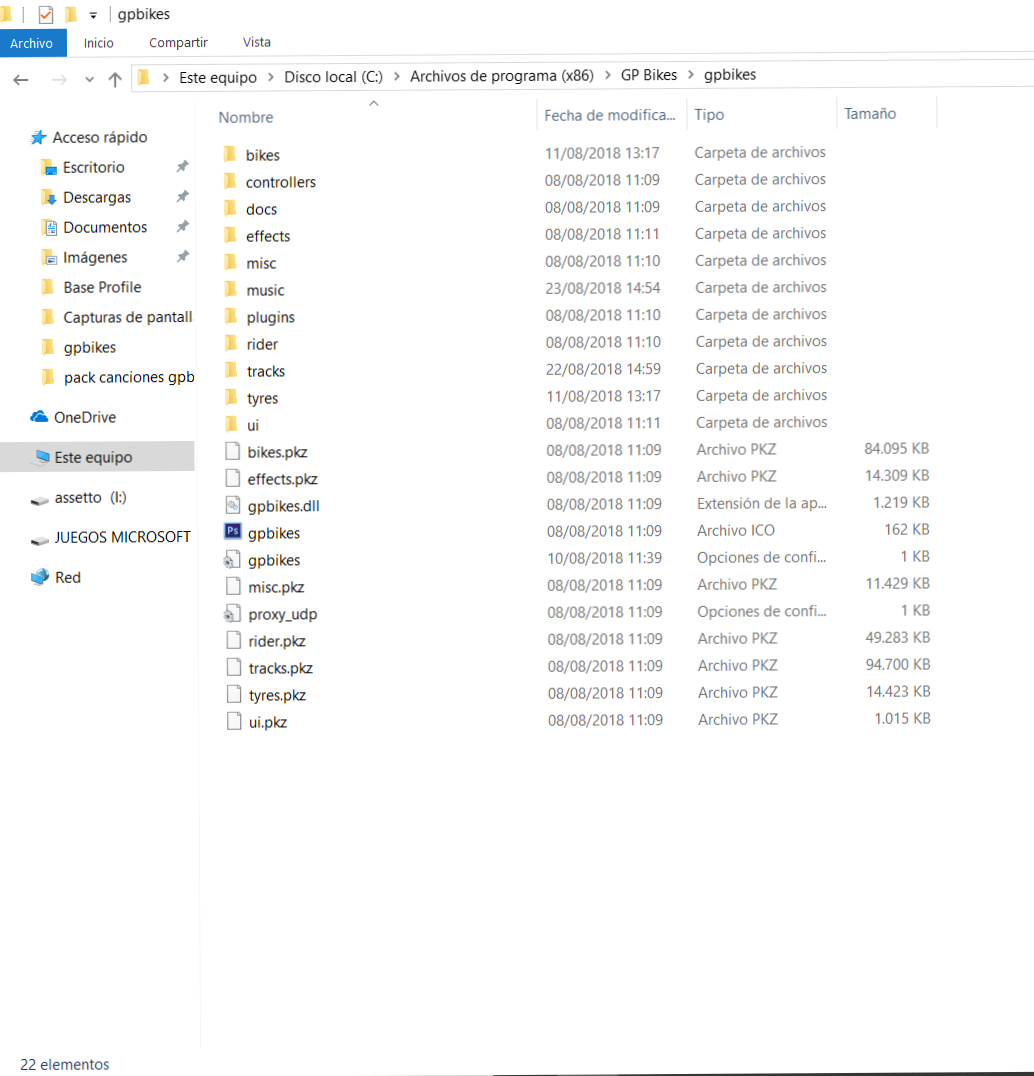Open the quick access toolbar dropdown arrow
This screenshot has width=1034, height=1076.
[x=93, y=15]
